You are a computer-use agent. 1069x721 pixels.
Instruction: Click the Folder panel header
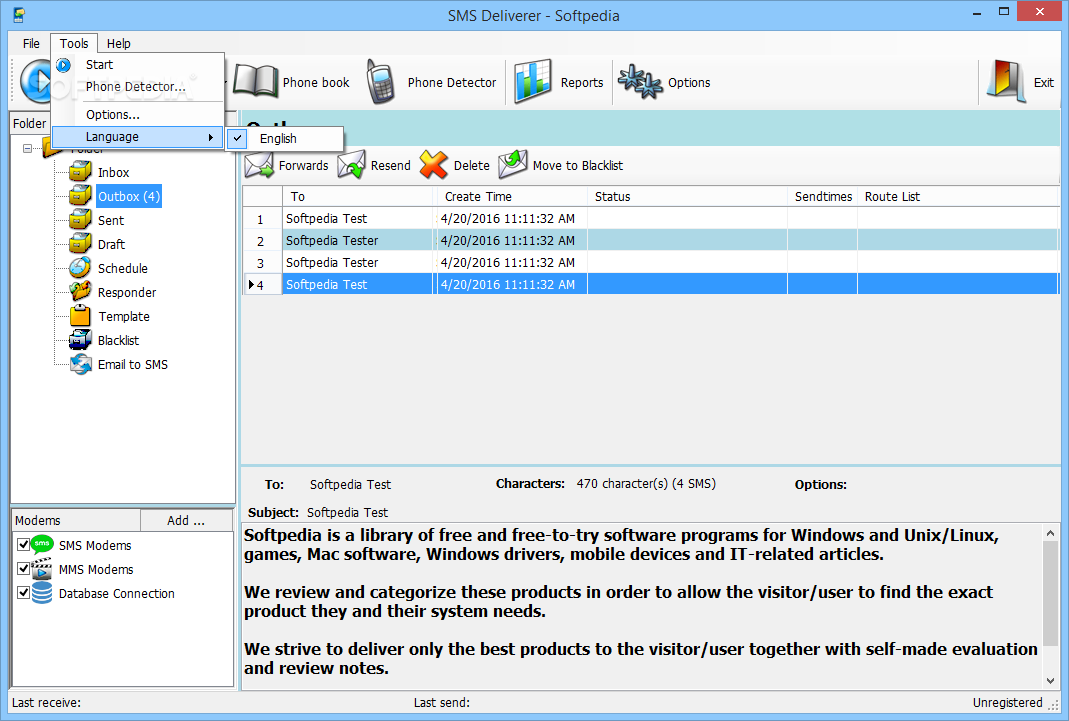(x=29, y=123)
